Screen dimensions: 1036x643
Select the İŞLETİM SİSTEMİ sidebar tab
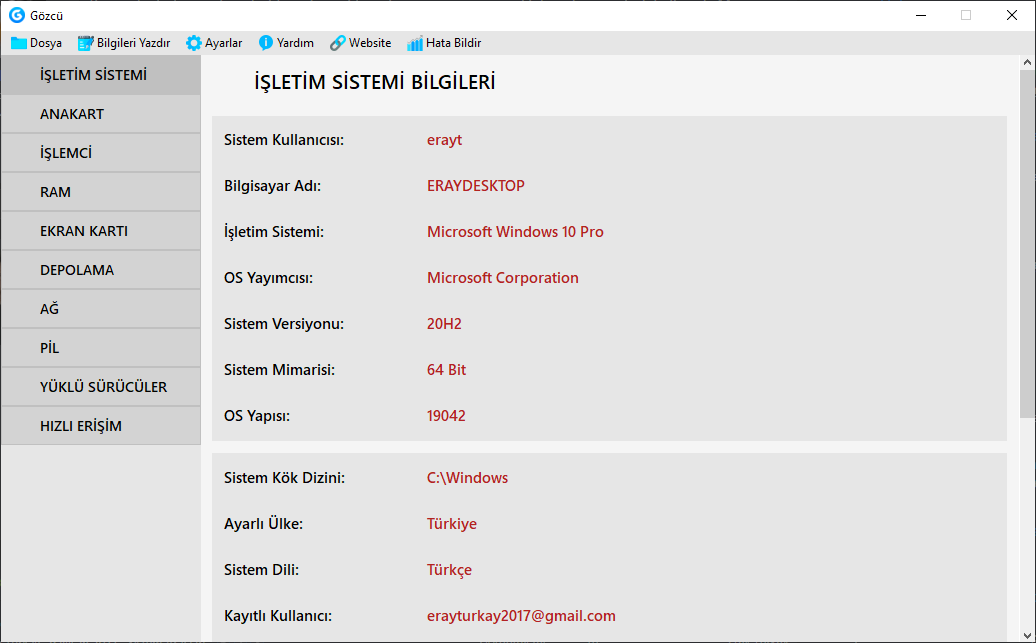coord(101,75)
